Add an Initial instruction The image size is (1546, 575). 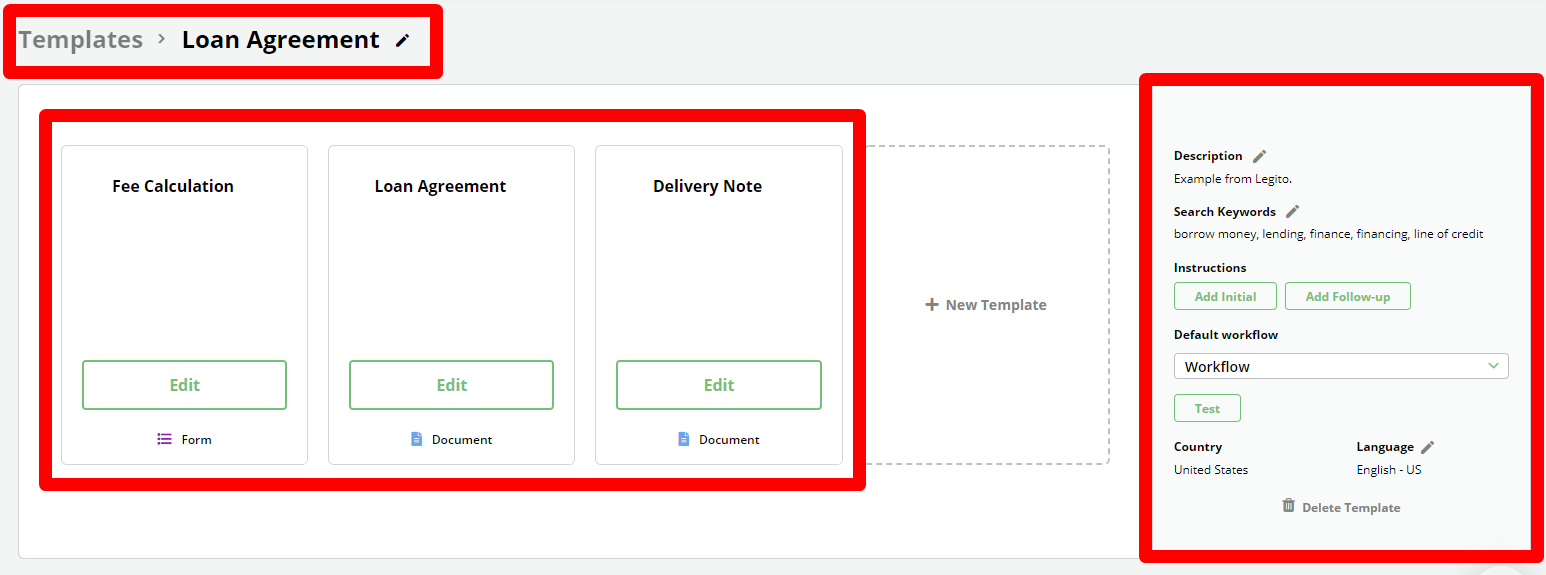tap(1225, 296)
